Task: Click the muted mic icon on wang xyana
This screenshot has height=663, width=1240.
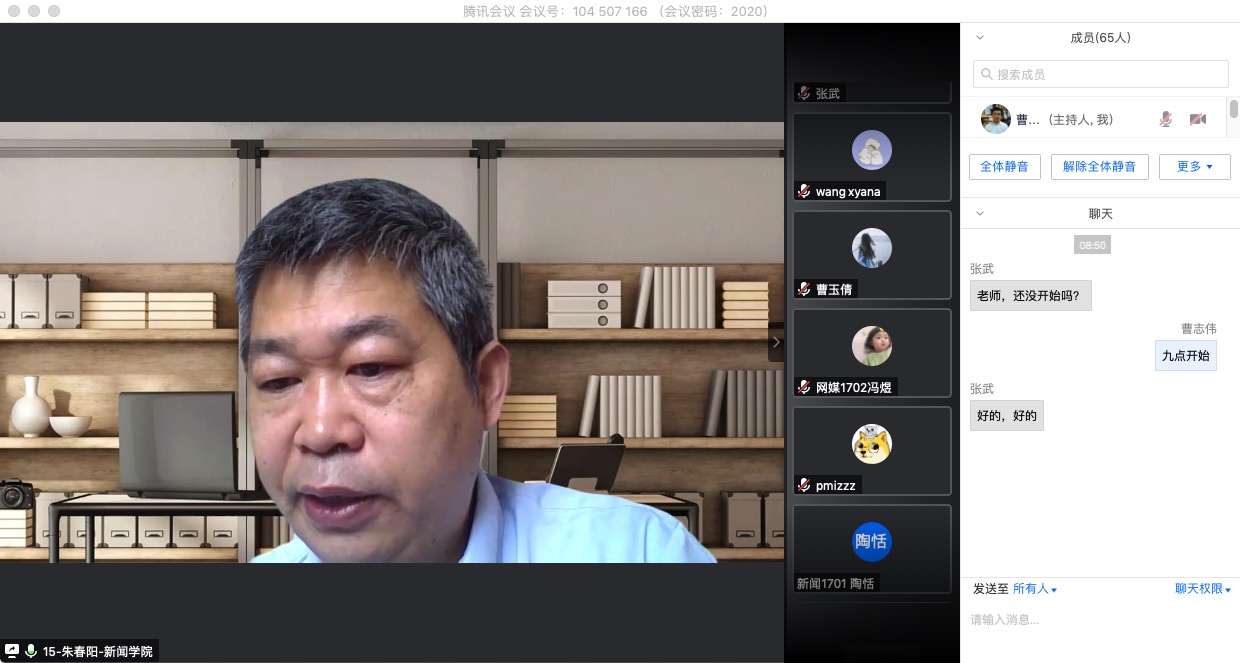Action: pos(804,191)
